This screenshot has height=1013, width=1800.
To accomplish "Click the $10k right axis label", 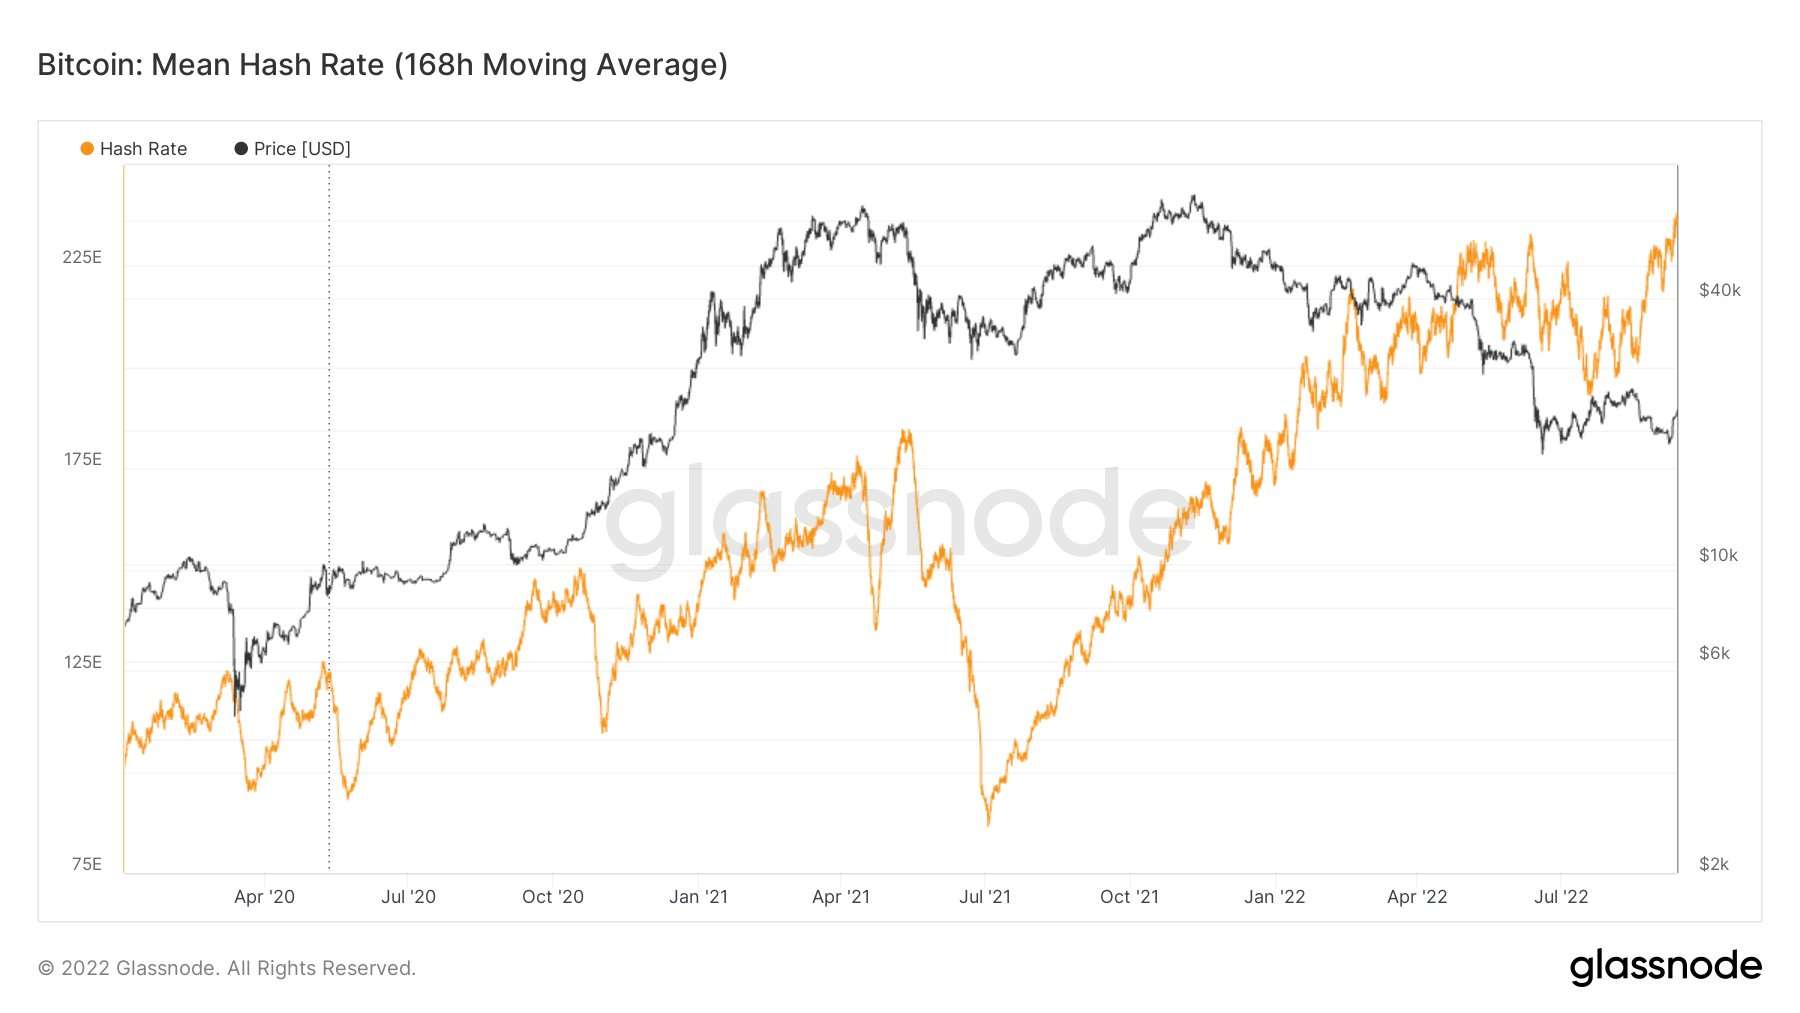I will [x=1718, y=555].
